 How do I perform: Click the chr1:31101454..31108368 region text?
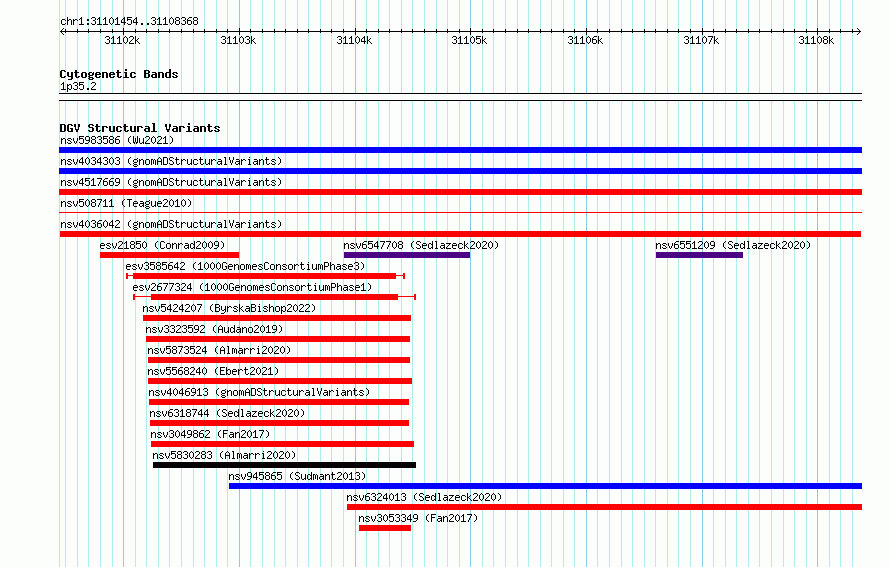pyautogui.click(x=129, y=22)
